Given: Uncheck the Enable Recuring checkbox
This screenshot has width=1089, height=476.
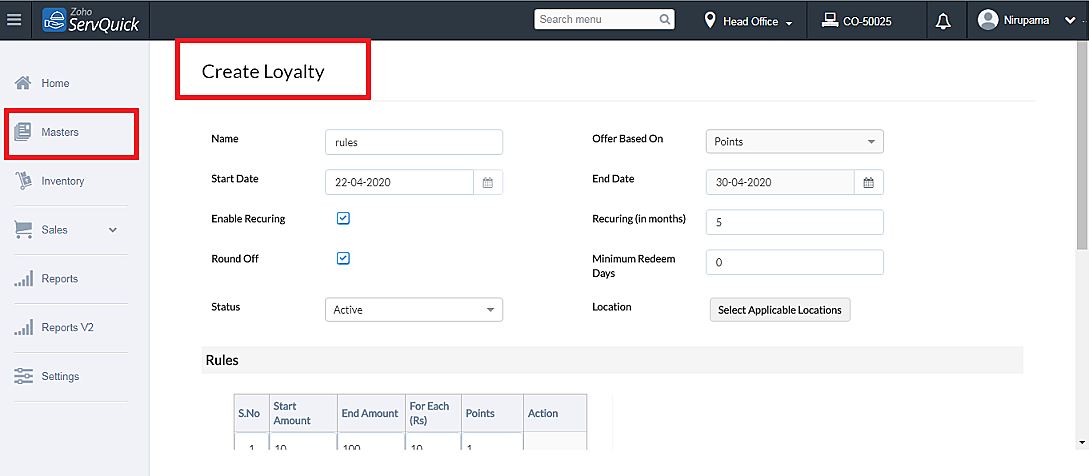Looking at the screenshot, I should coord(343,218).
